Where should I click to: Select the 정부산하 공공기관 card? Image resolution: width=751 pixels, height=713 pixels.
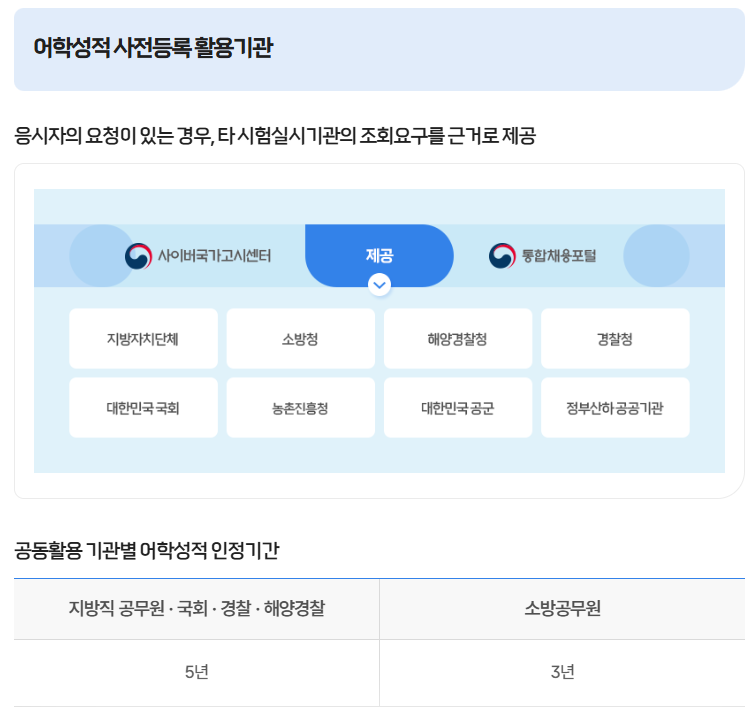point(615,408)
